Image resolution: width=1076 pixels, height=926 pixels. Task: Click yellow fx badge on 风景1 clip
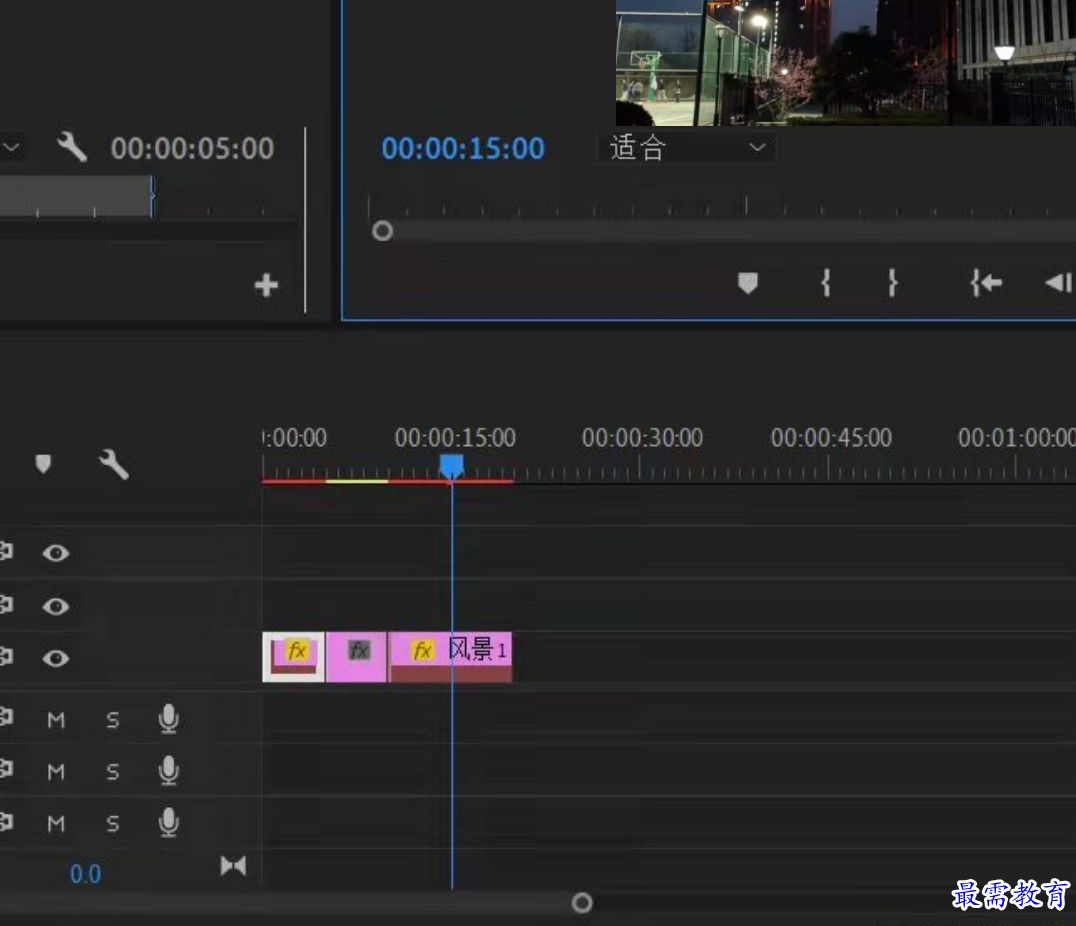422,650
